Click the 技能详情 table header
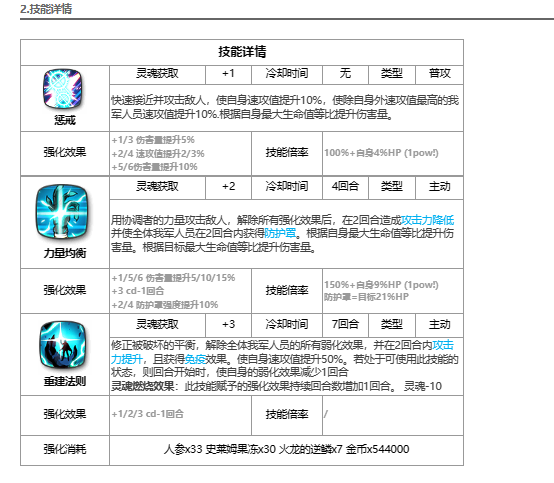Image resolution: width=554 pixels, height=483 pixels. 242,52
